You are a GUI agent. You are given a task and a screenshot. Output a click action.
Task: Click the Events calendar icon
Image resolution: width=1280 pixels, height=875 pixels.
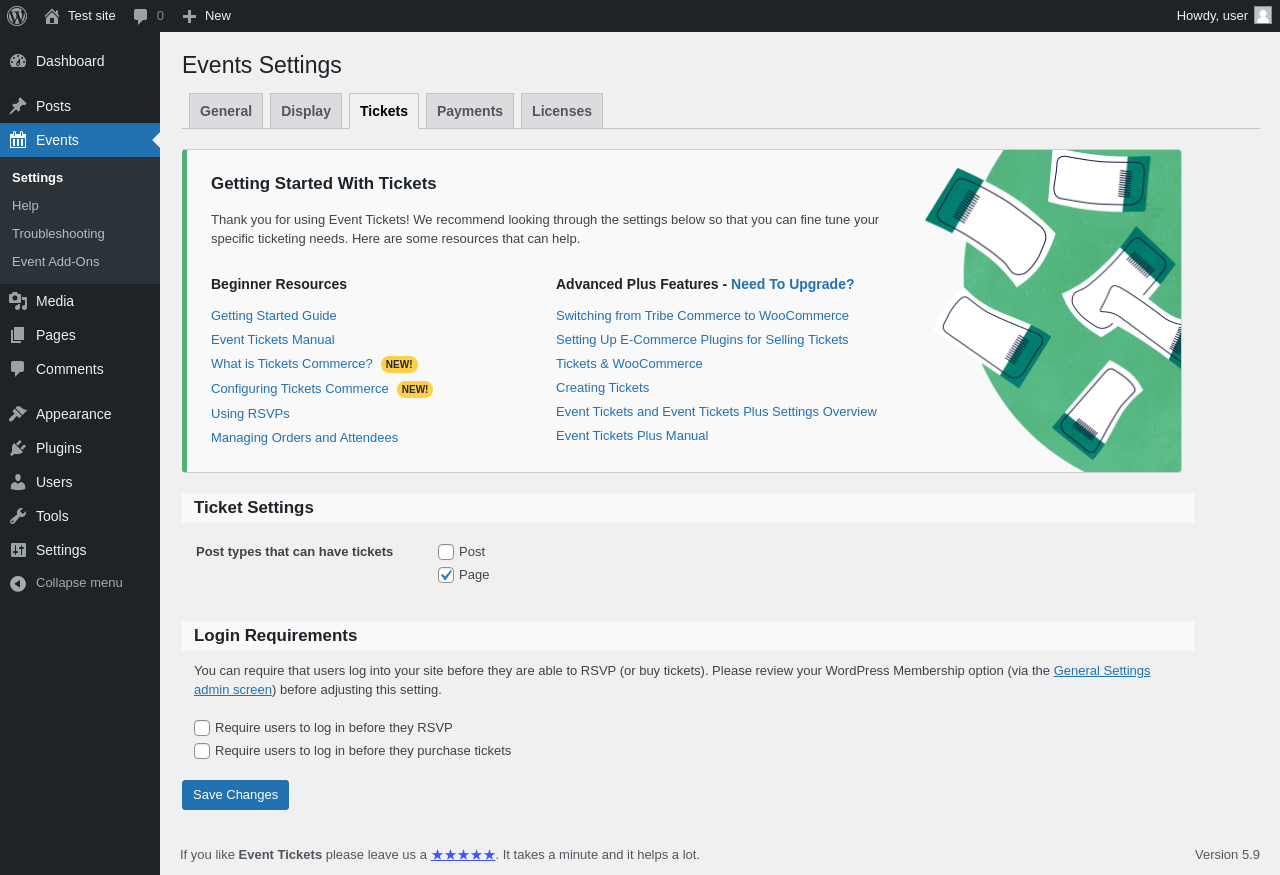pyautogui.click(x=18, y=140)
